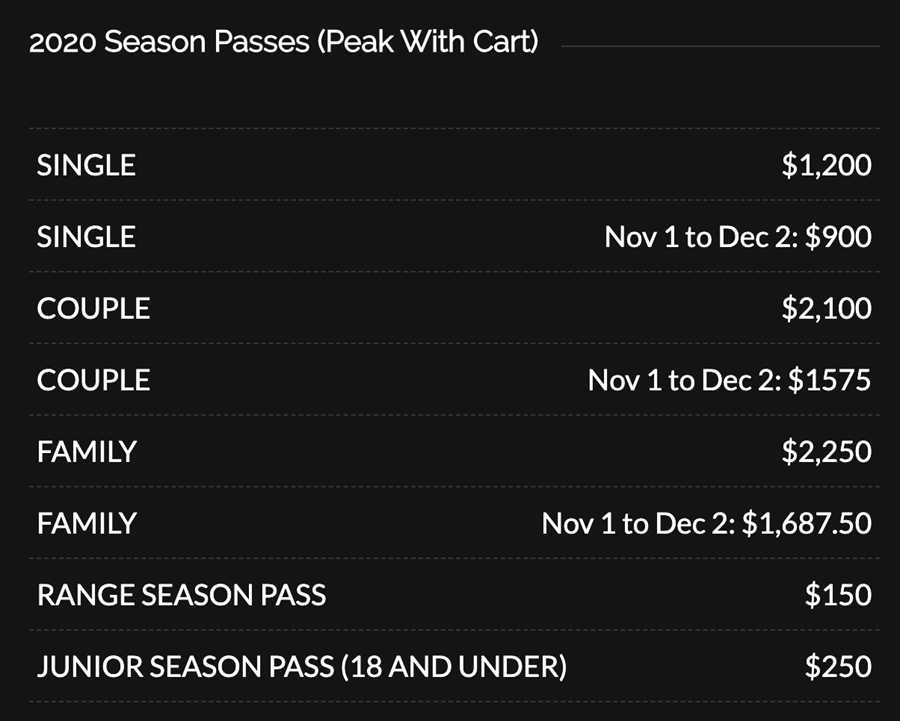Select the JUNIOR SEASON PASS (18 AND UNDER) label
The height and width of the screenshot is (721, 900).
pyautogui.click(x=301, y=666)
